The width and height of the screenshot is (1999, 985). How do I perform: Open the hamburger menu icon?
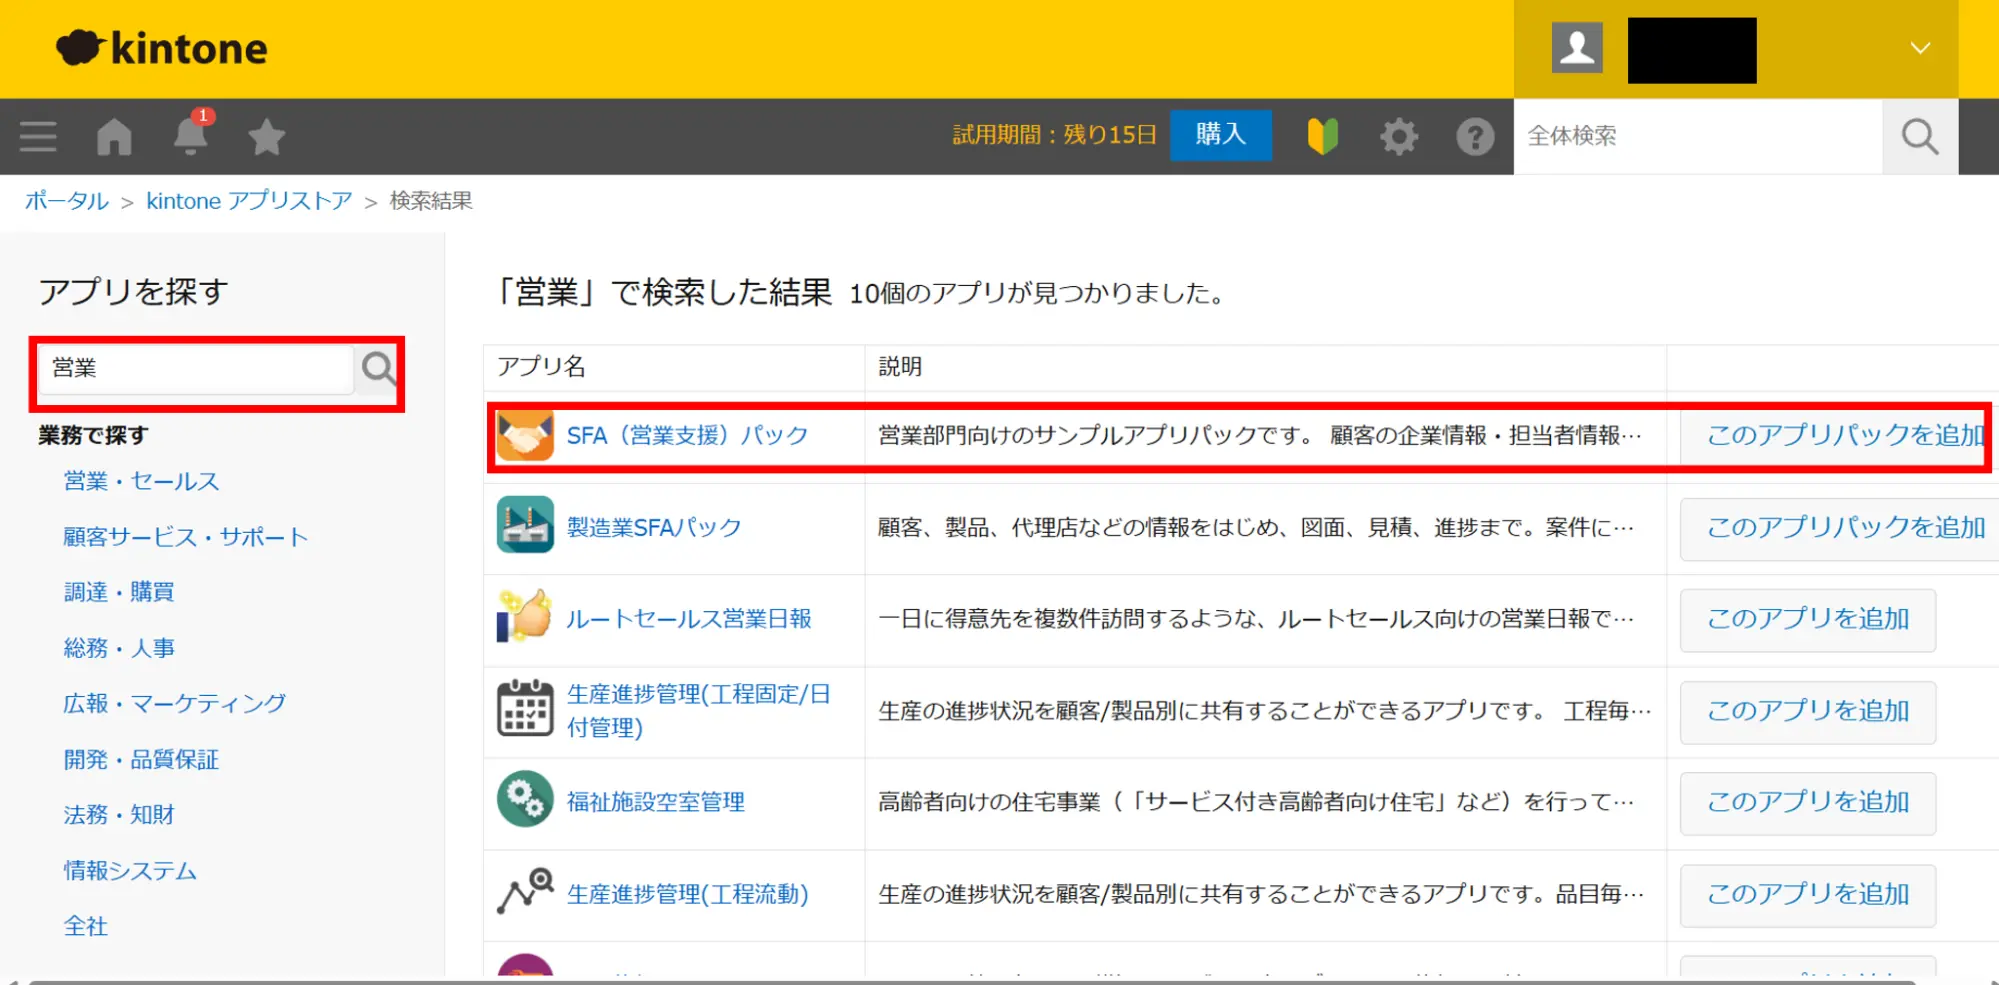coord(38,136)
